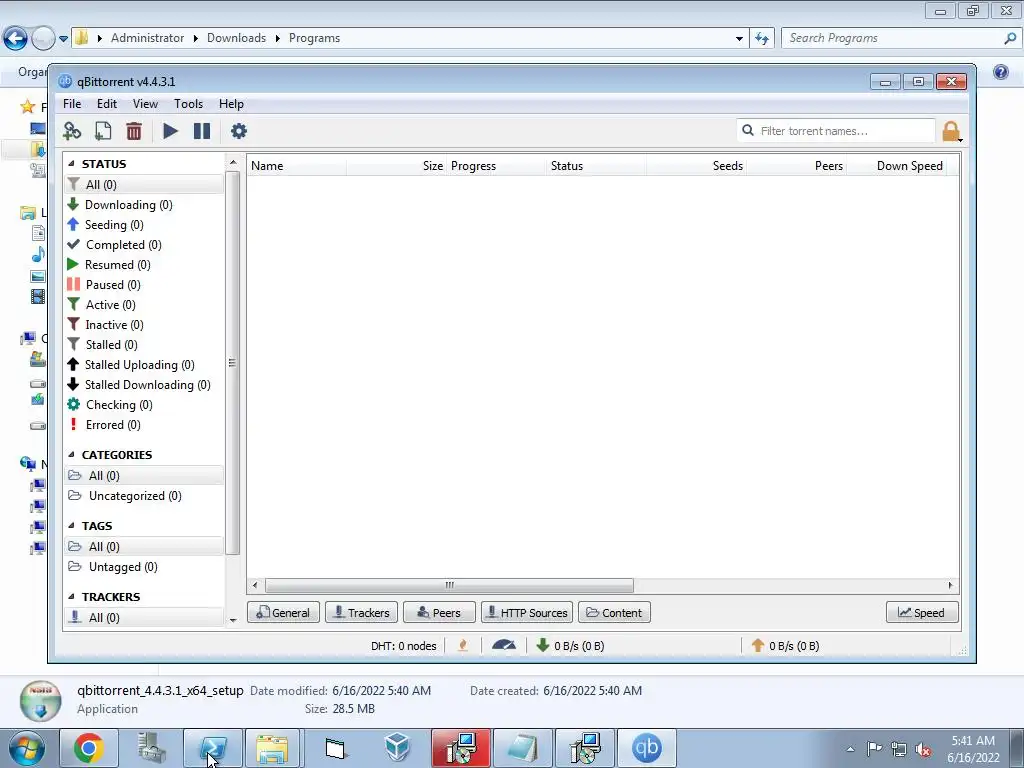This screenshot has height=768, width=1024.
Task: Collapse the TRACKERS section
Action: pyautogui.click(x=72, y=597)
